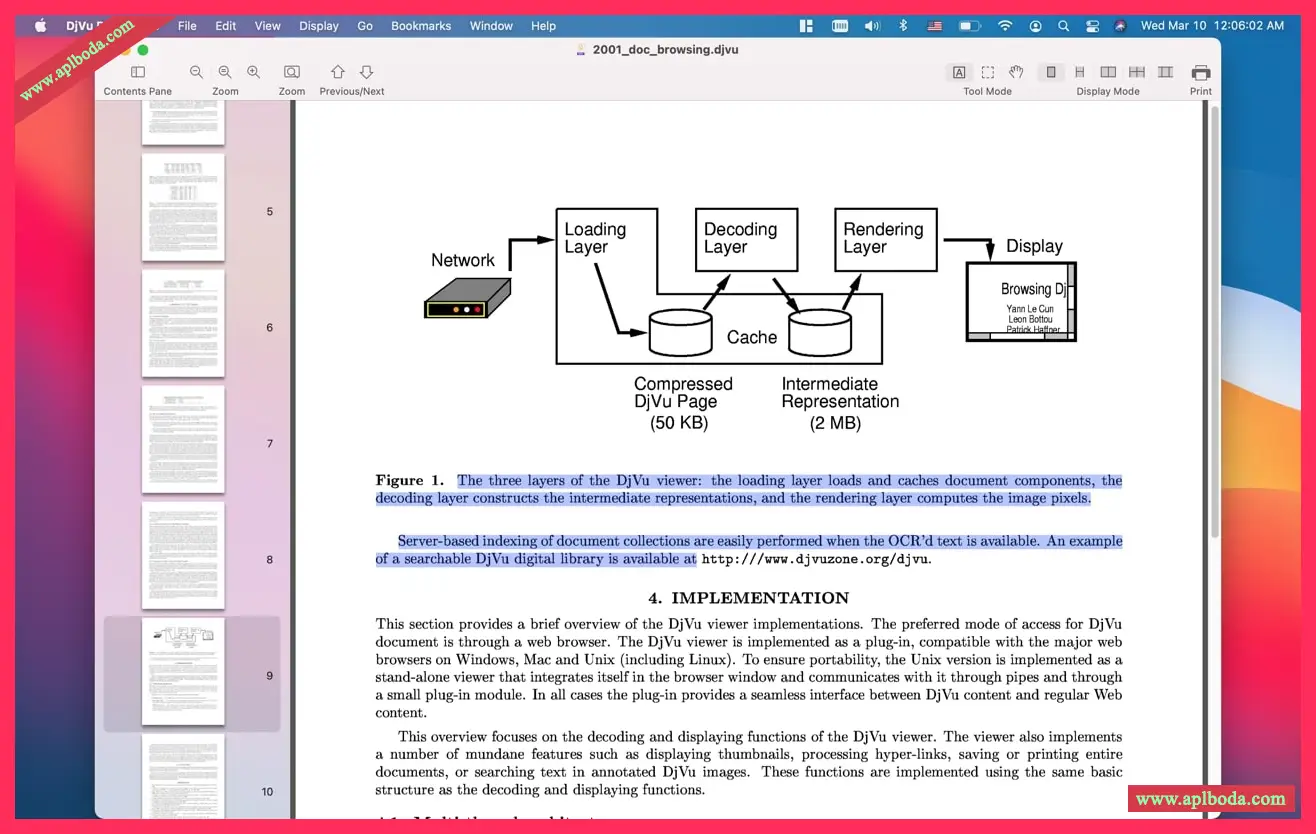Viewport: 1316px width, 834px height.
Task: Go to next page with down arrow
Action: 366,72
